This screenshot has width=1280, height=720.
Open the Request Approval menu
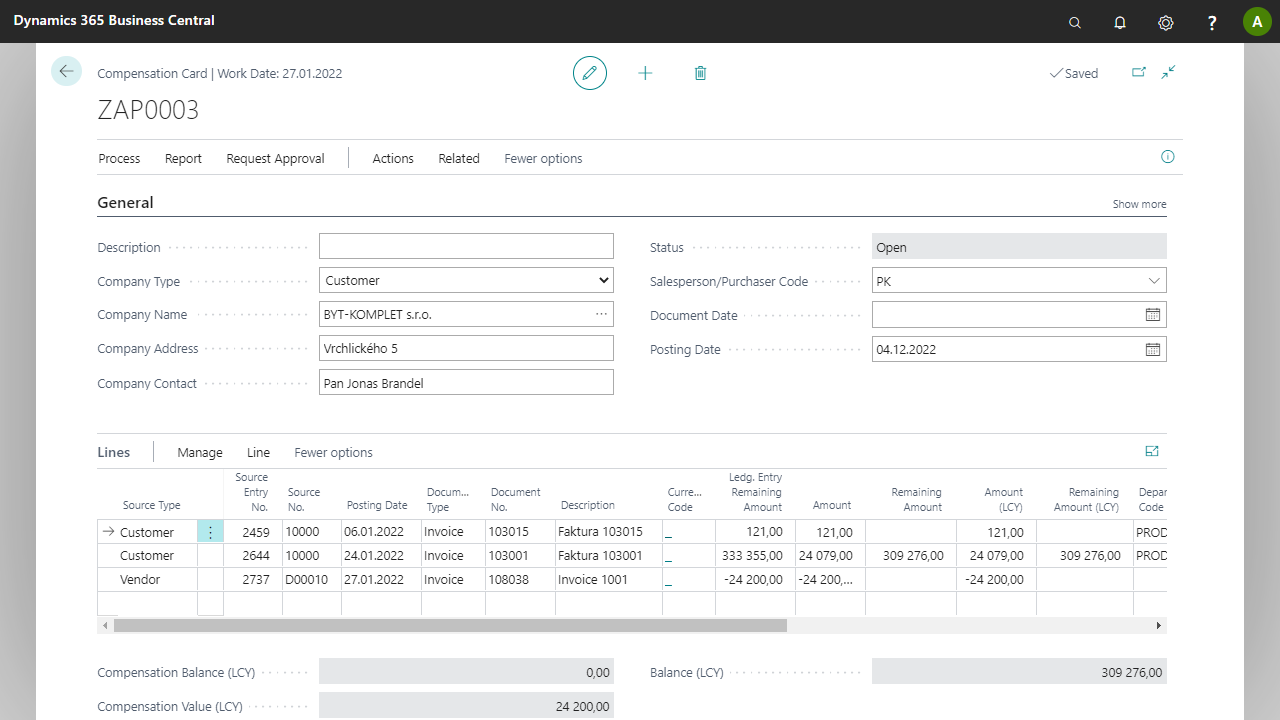point(275,158)
